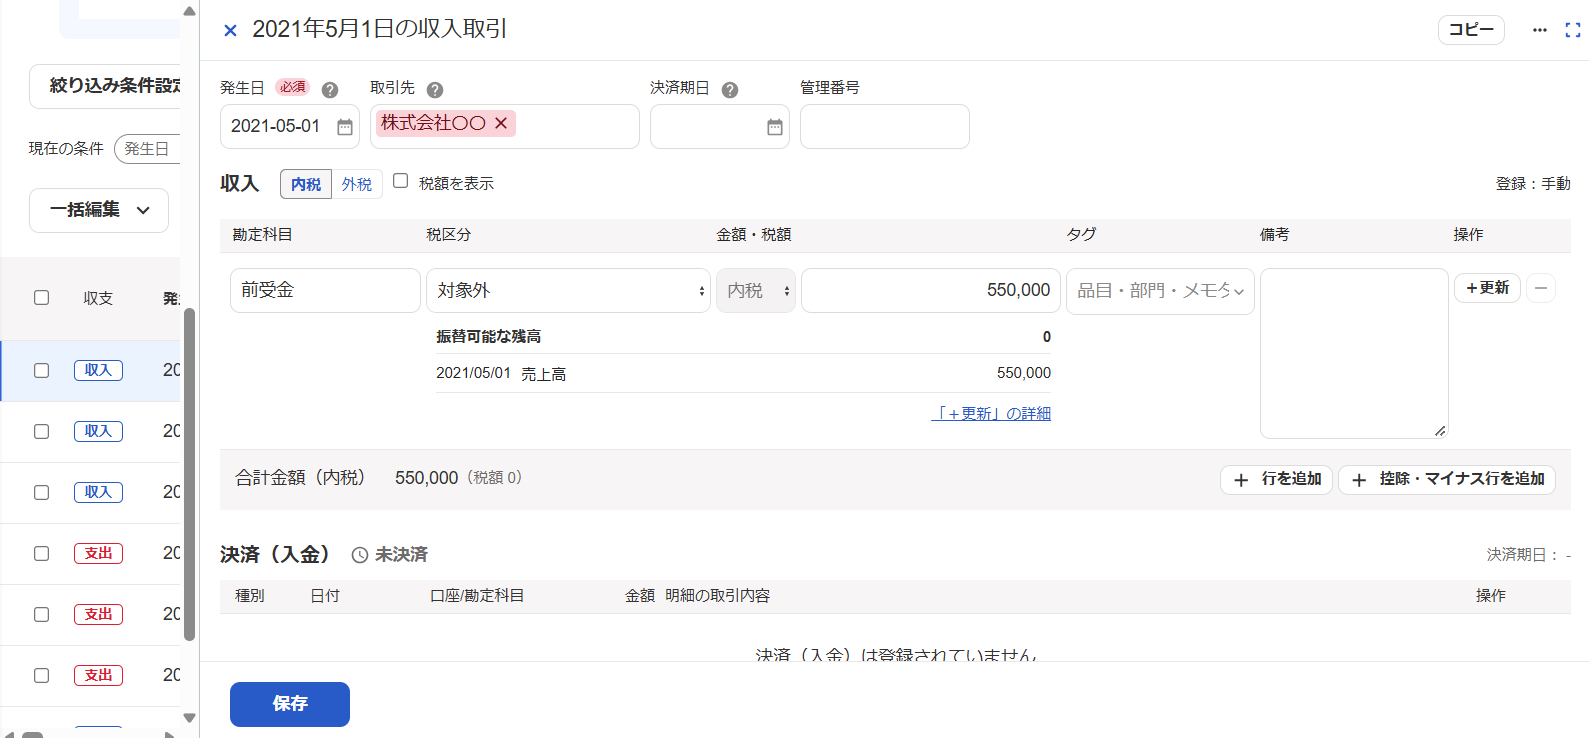Screen dimensions: 1589x738
Task: Check the third 支出 row checkbox
Action: click(x=42, y=676)
